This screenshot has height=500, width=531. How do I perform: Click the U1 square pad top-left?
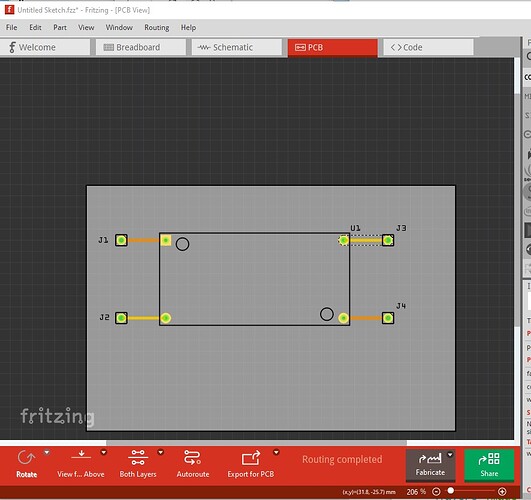166,240
